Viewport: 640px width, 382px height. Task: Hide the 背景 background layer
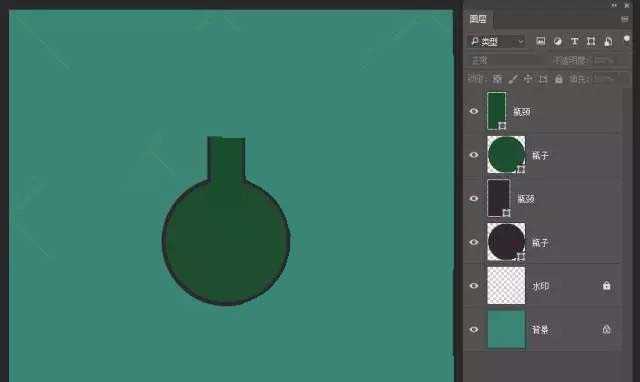point(473,329)
